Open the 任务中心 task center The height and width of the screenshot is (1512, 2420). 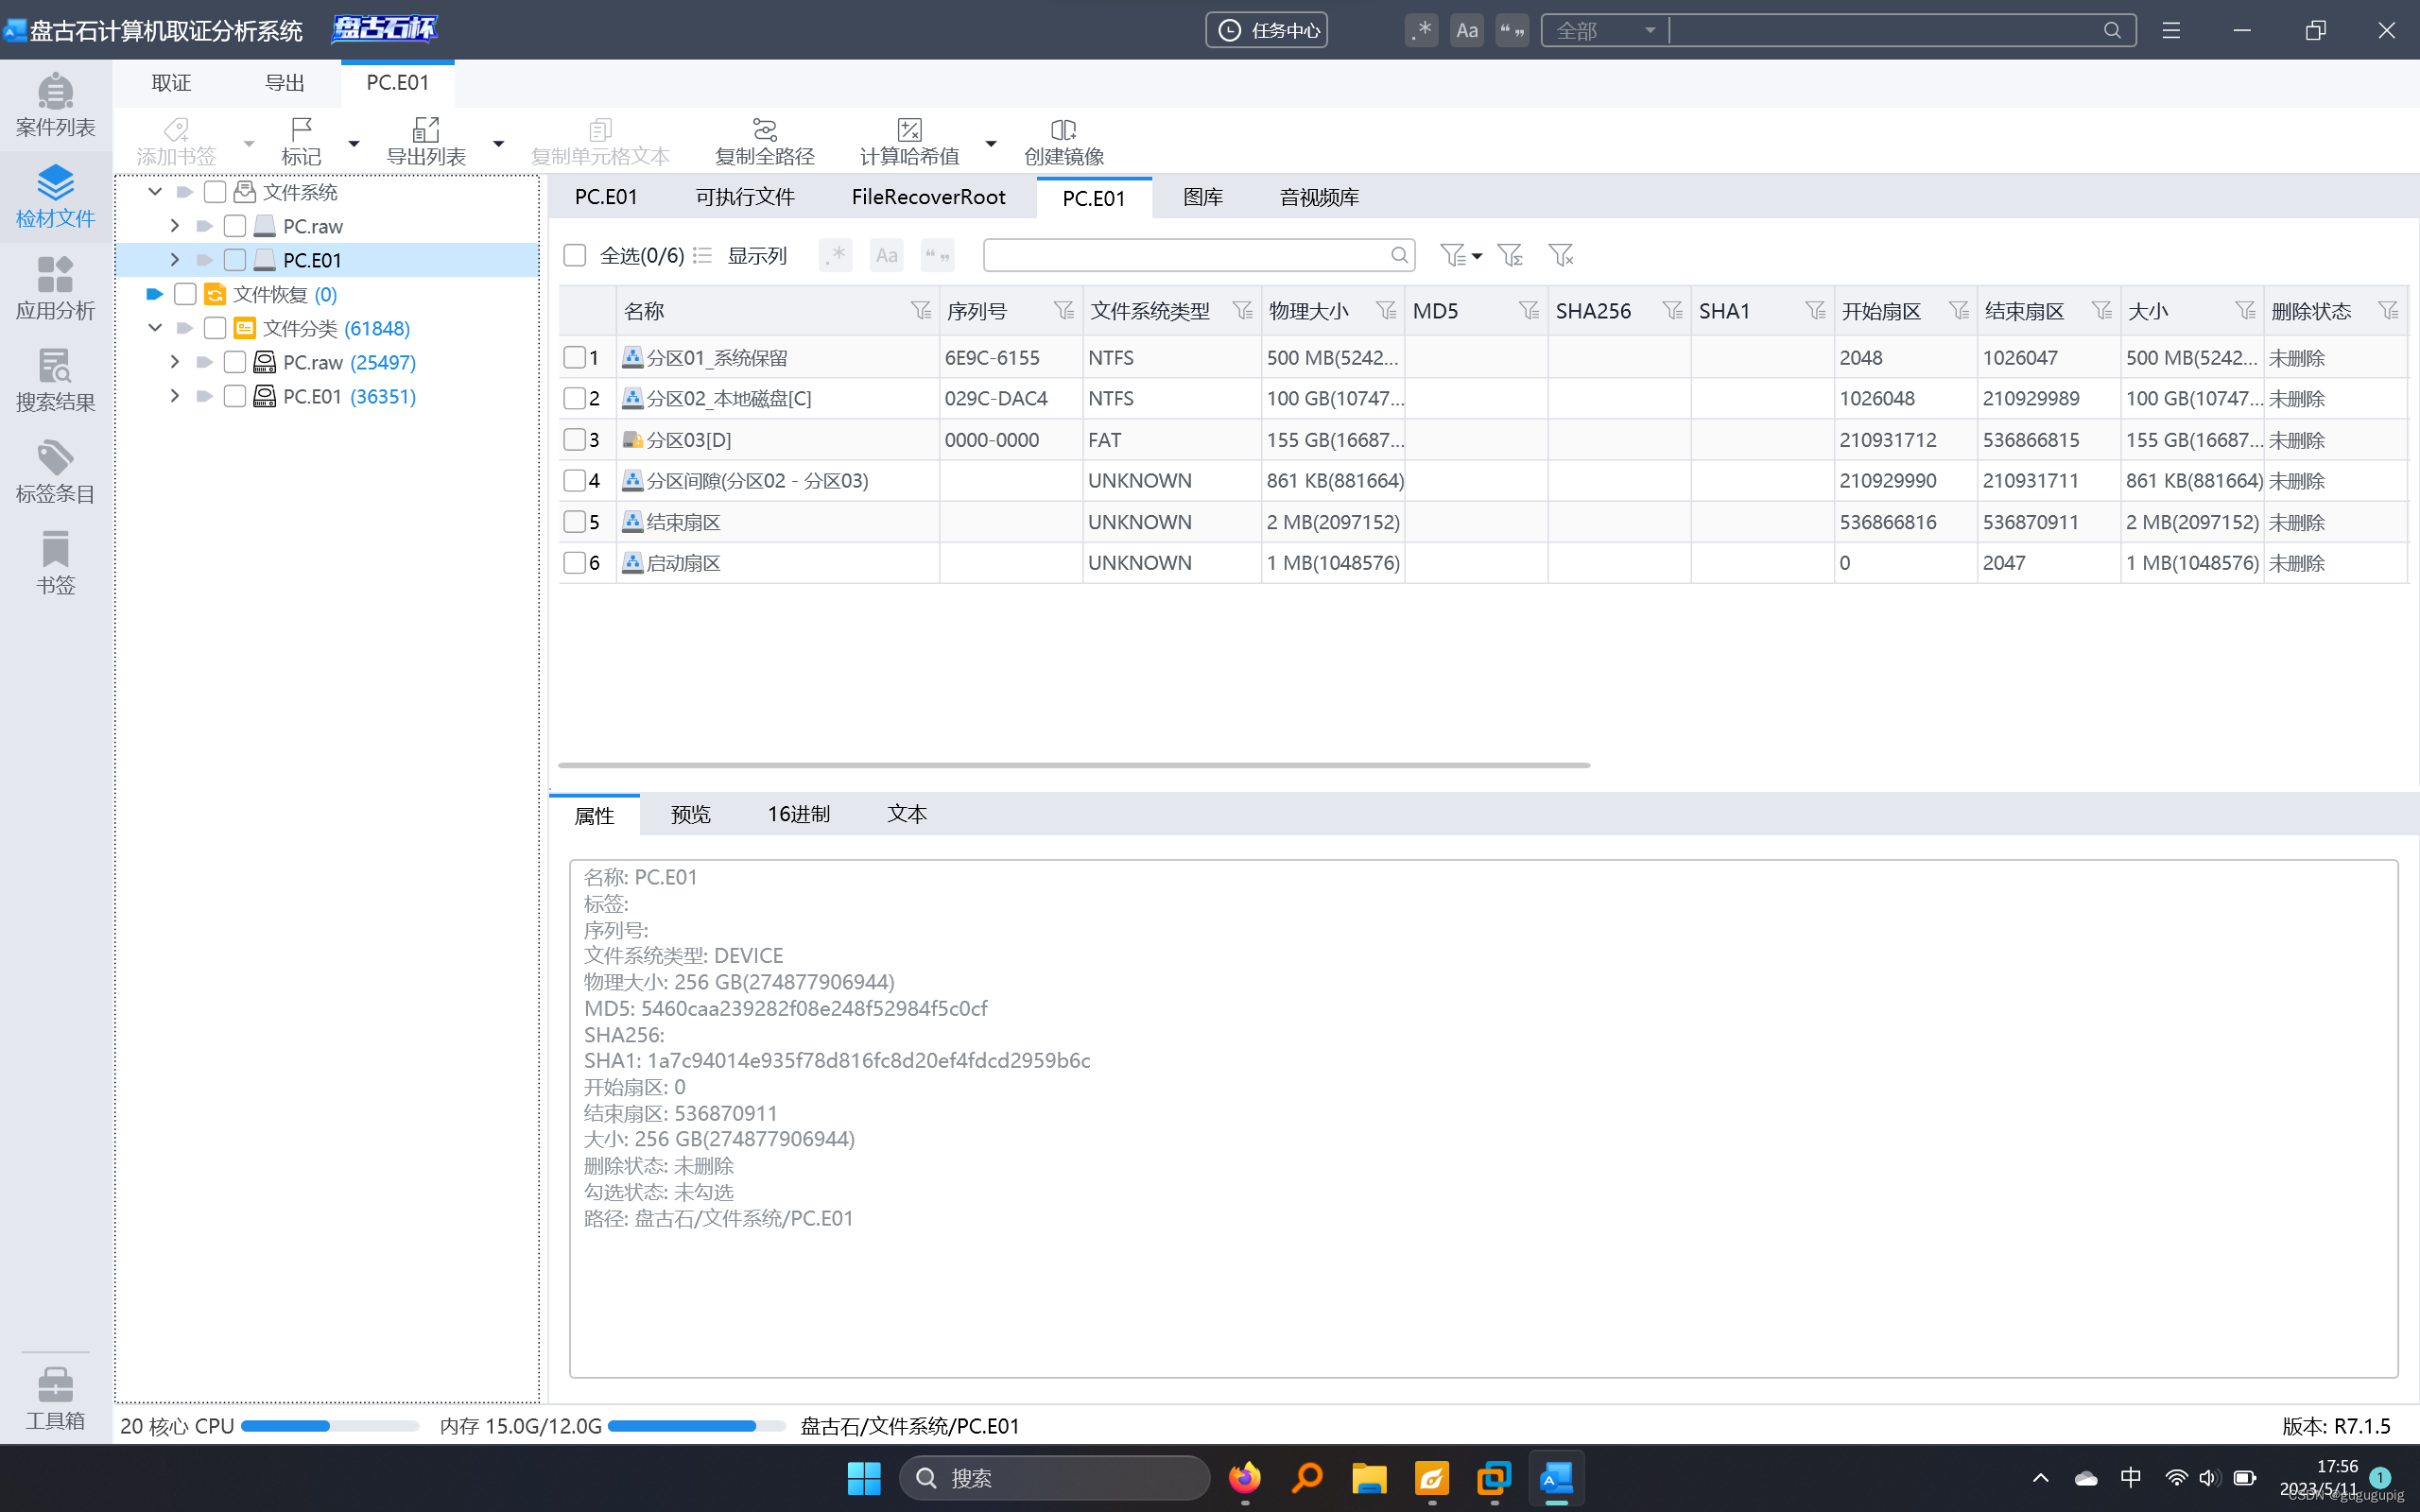click(1266, 30)
